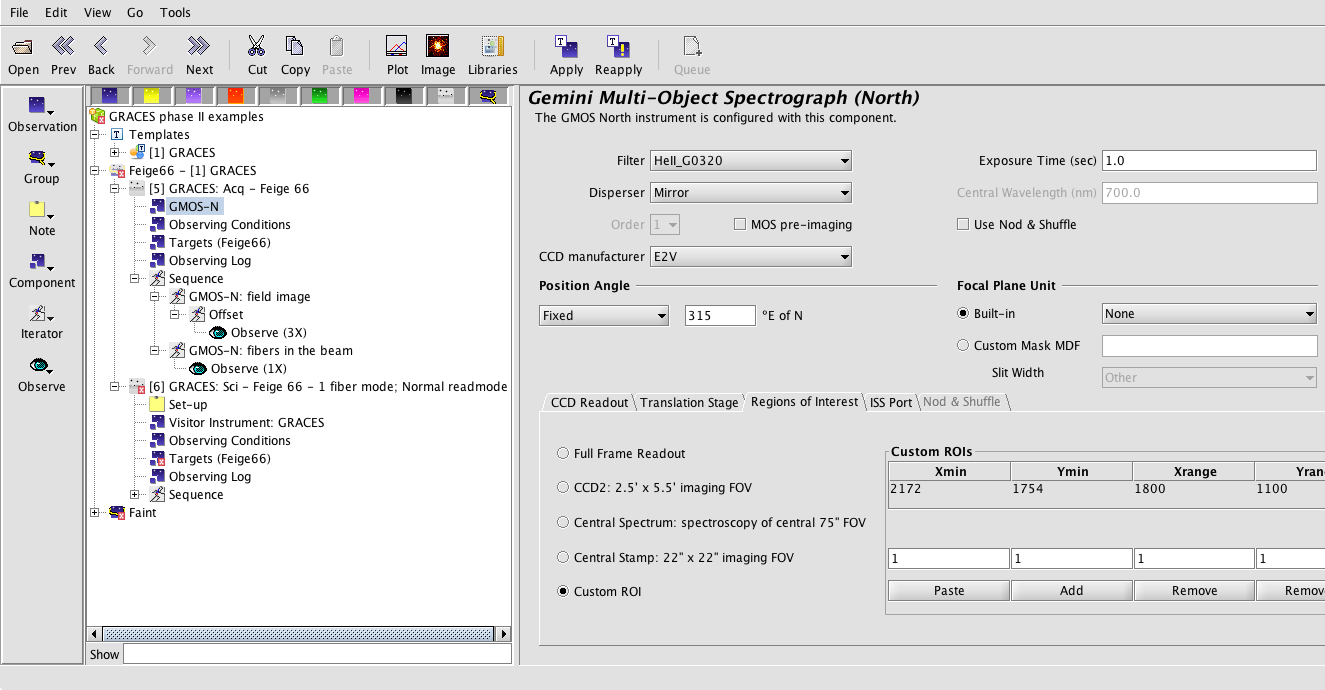Select the Custom Mask MDF radio
Viewport: 1325px width, 690px height.
click(963, 345)
